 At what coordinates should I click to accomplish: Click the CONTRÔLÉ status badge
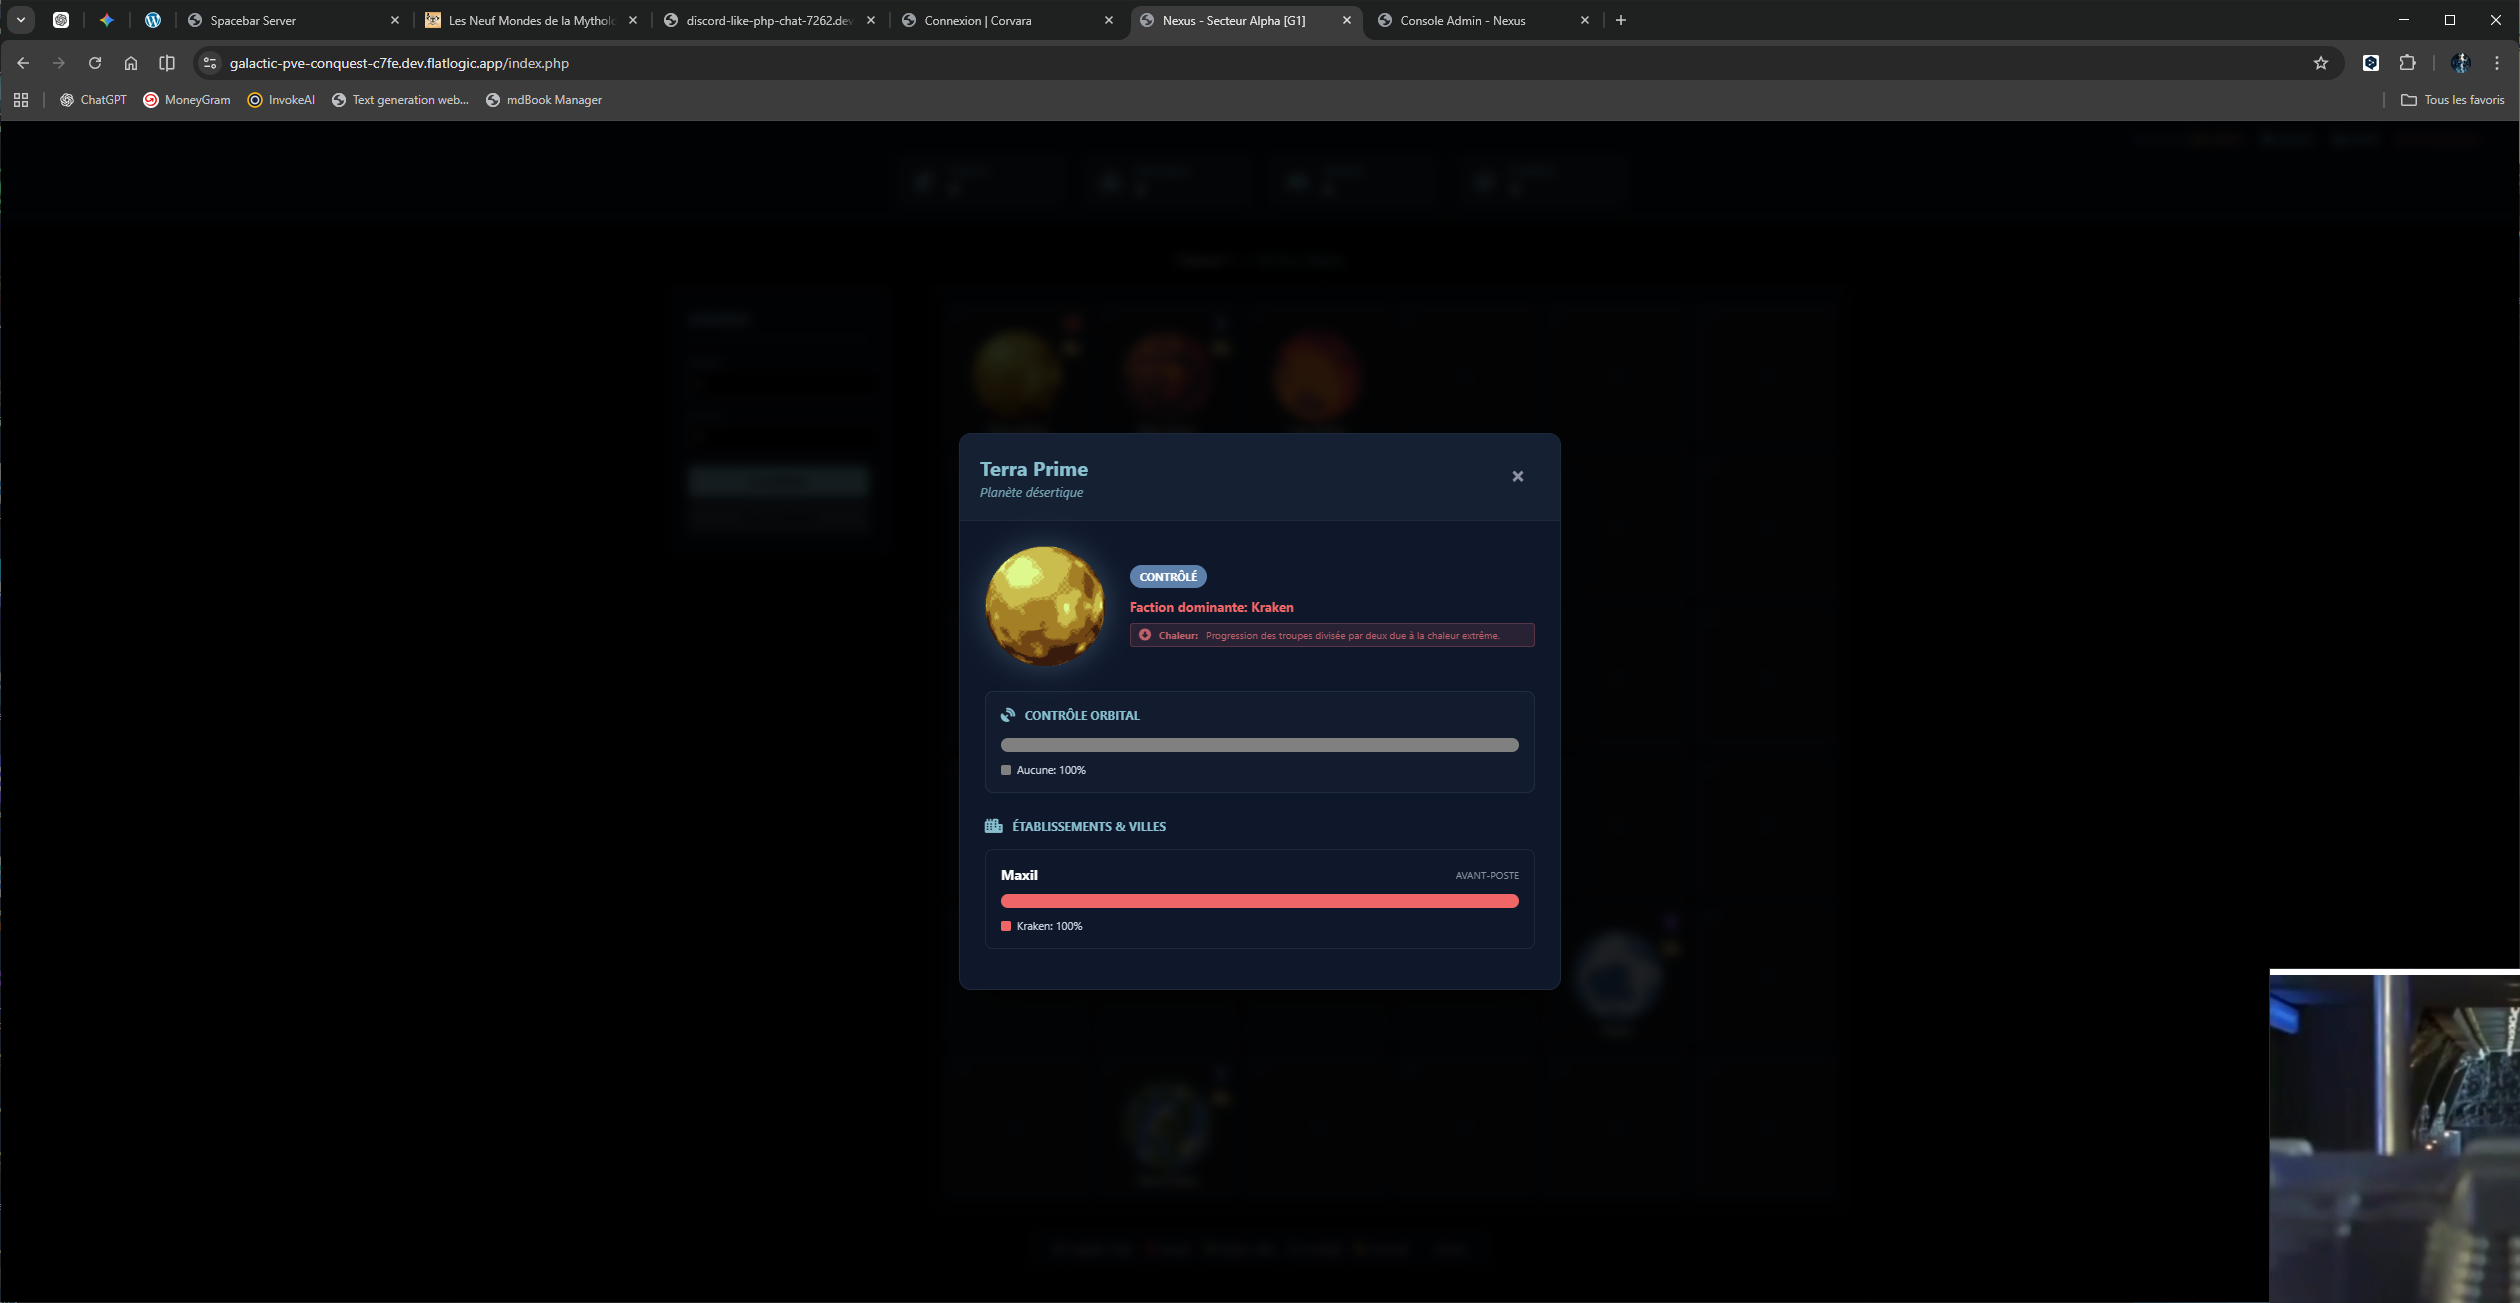(1167, 577)
